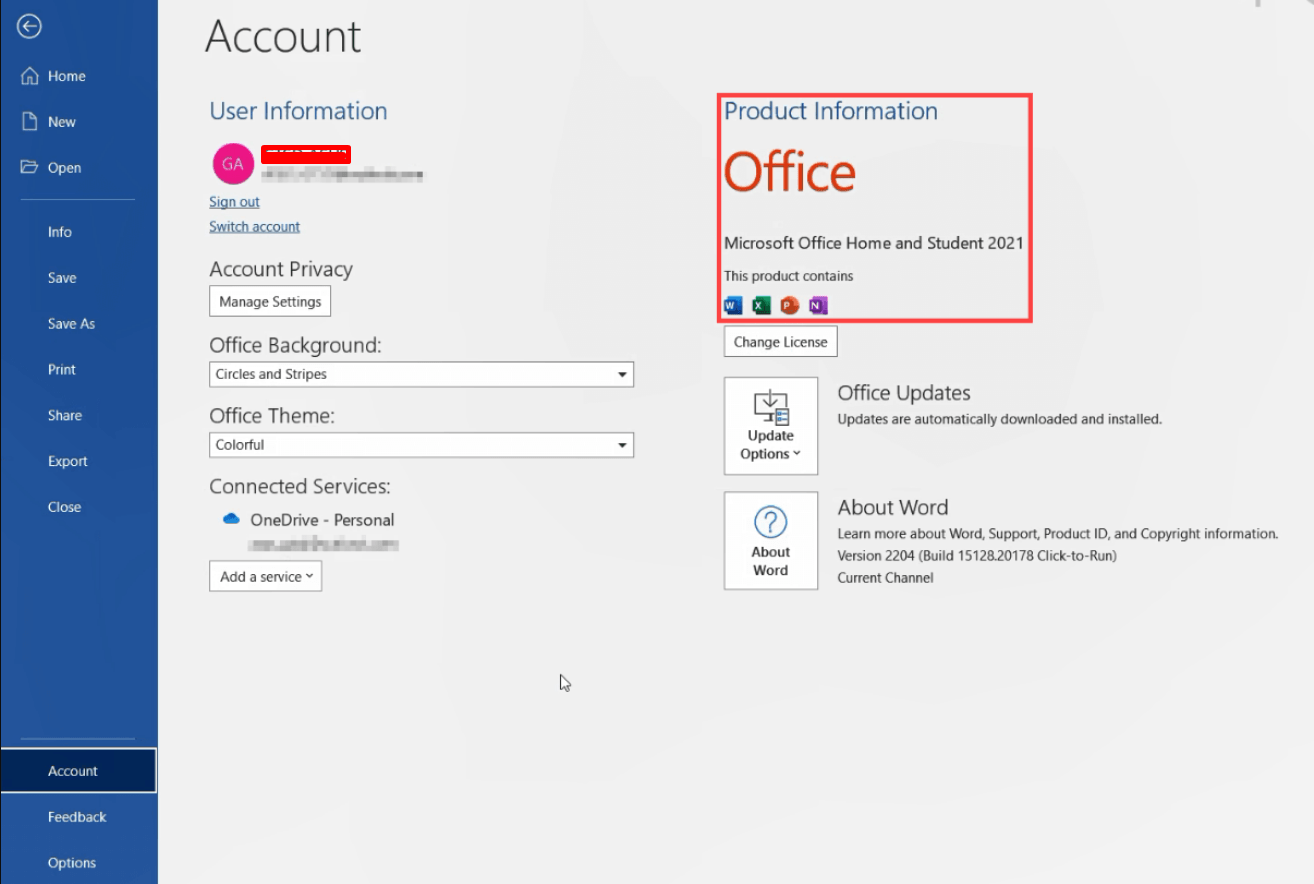The image size is (1314, 884).
Task: Open the Export page
Action: coord(68,461)
